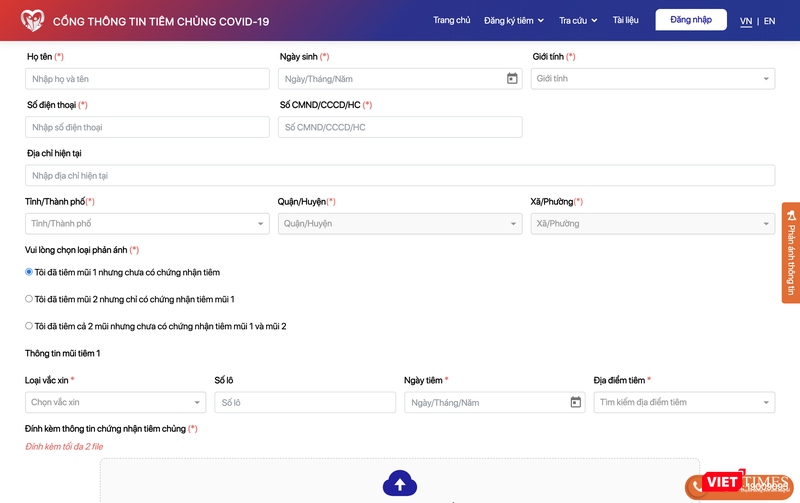Screen dimensions: 800x503
Task: Click the cloud upload icon
Action: tap(399, 483)
